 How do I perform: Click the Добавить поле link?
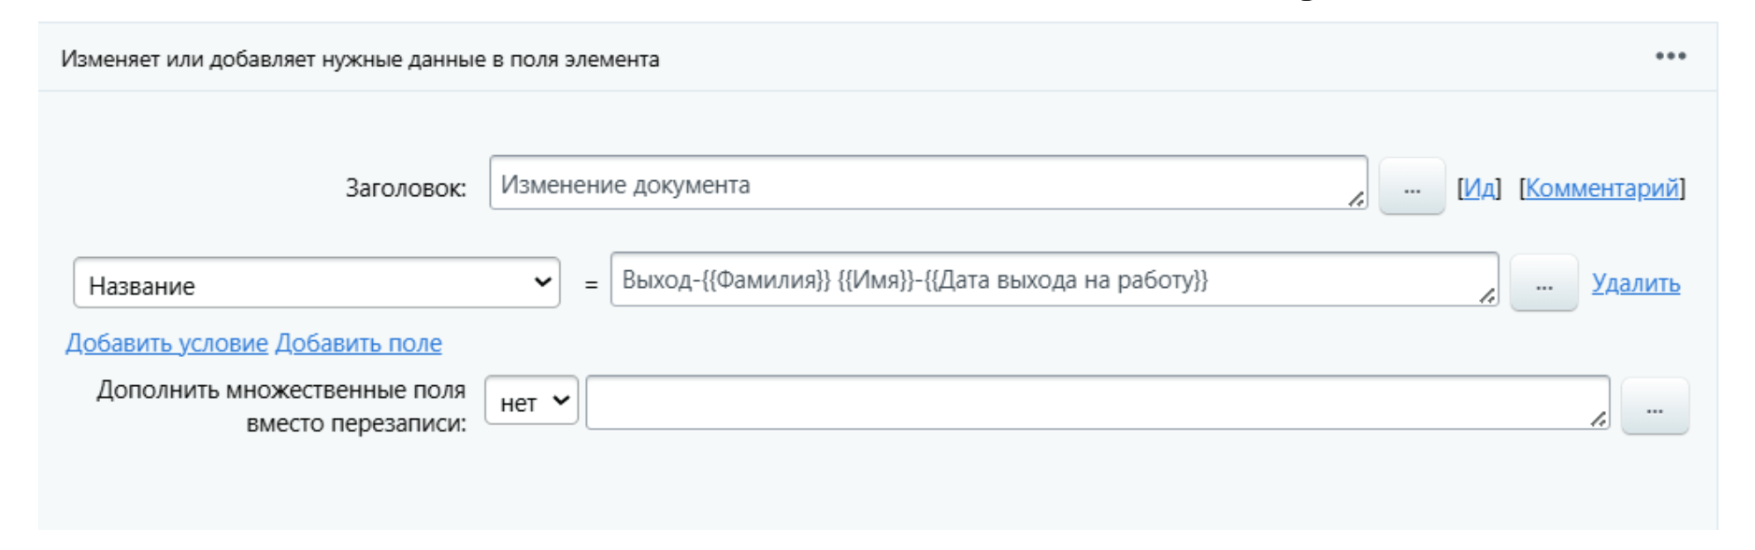coord(358,343)
